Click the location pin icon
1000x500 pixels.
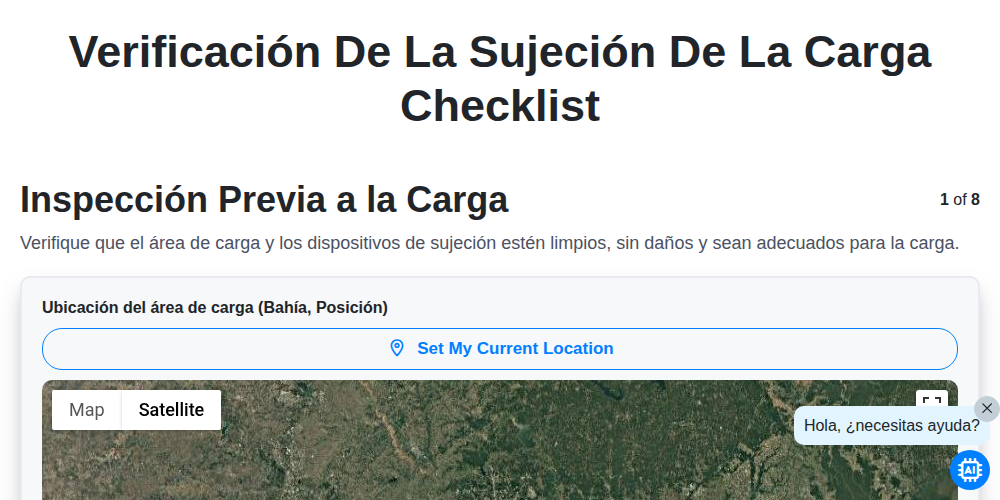coord(397,348)
